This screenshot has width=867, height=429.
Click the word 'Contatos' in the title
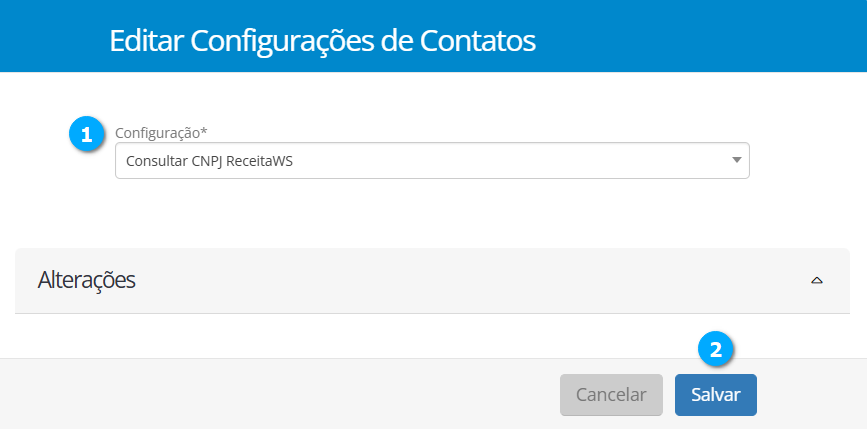[x=478, y=41]
